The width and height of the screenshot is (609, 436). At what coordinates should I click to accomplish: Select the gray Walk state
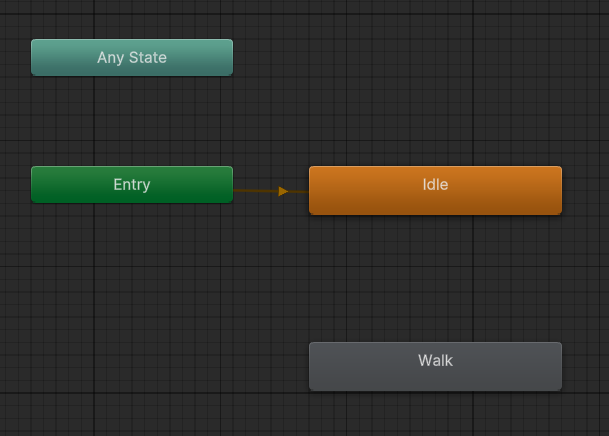click(x=435, y=366)
